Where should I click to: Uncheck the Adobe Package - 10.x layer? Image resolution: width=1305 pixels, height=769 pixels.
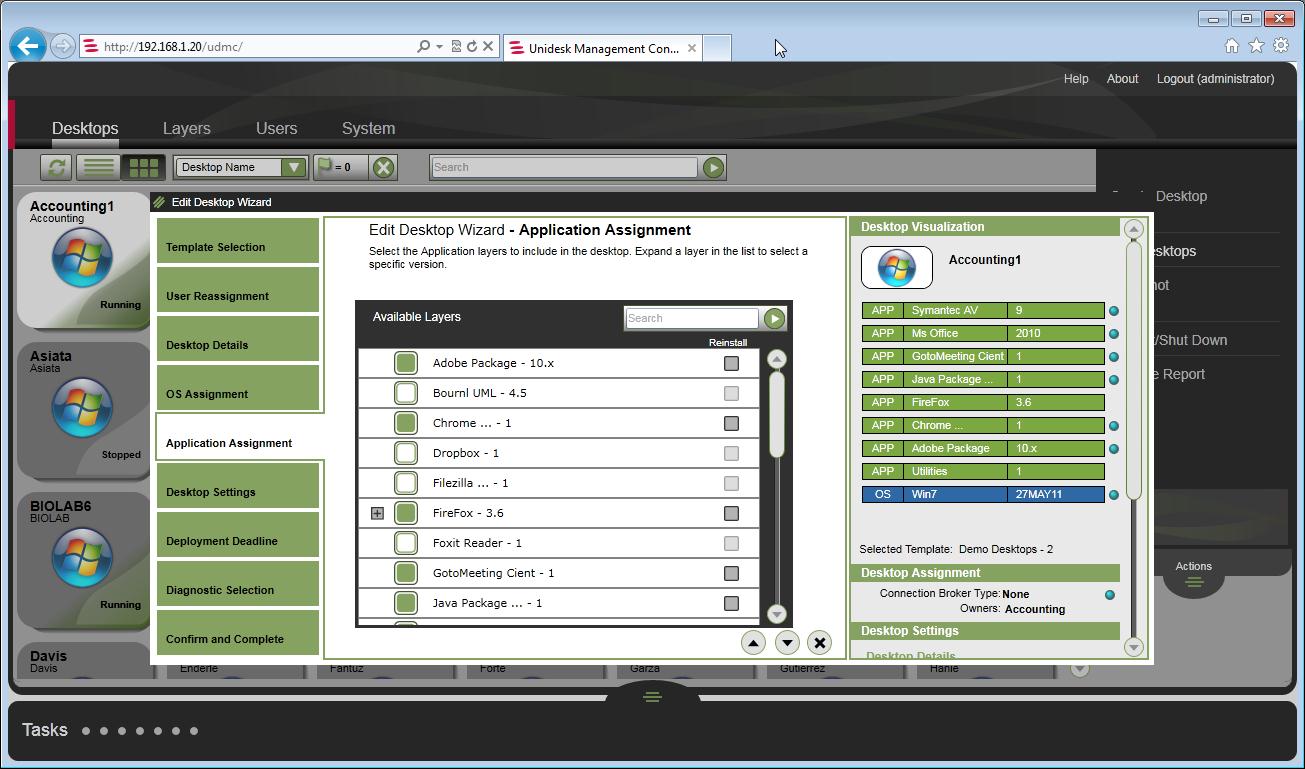click(x=406, y=363)
